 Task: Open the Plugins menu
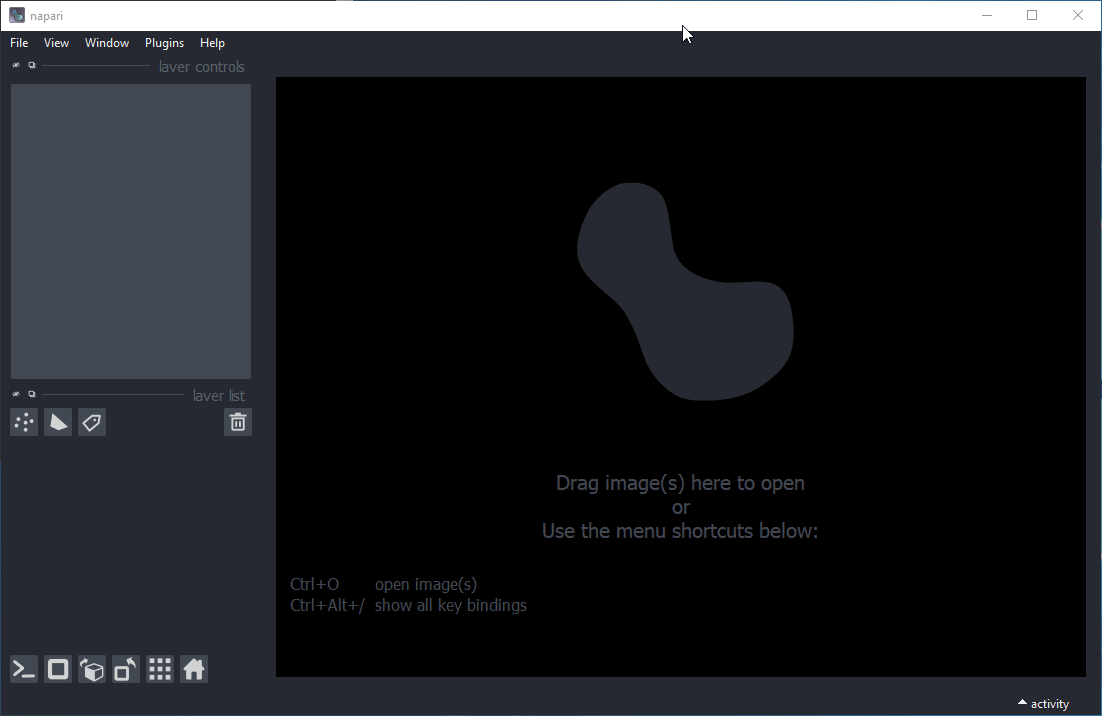point(164,43)
